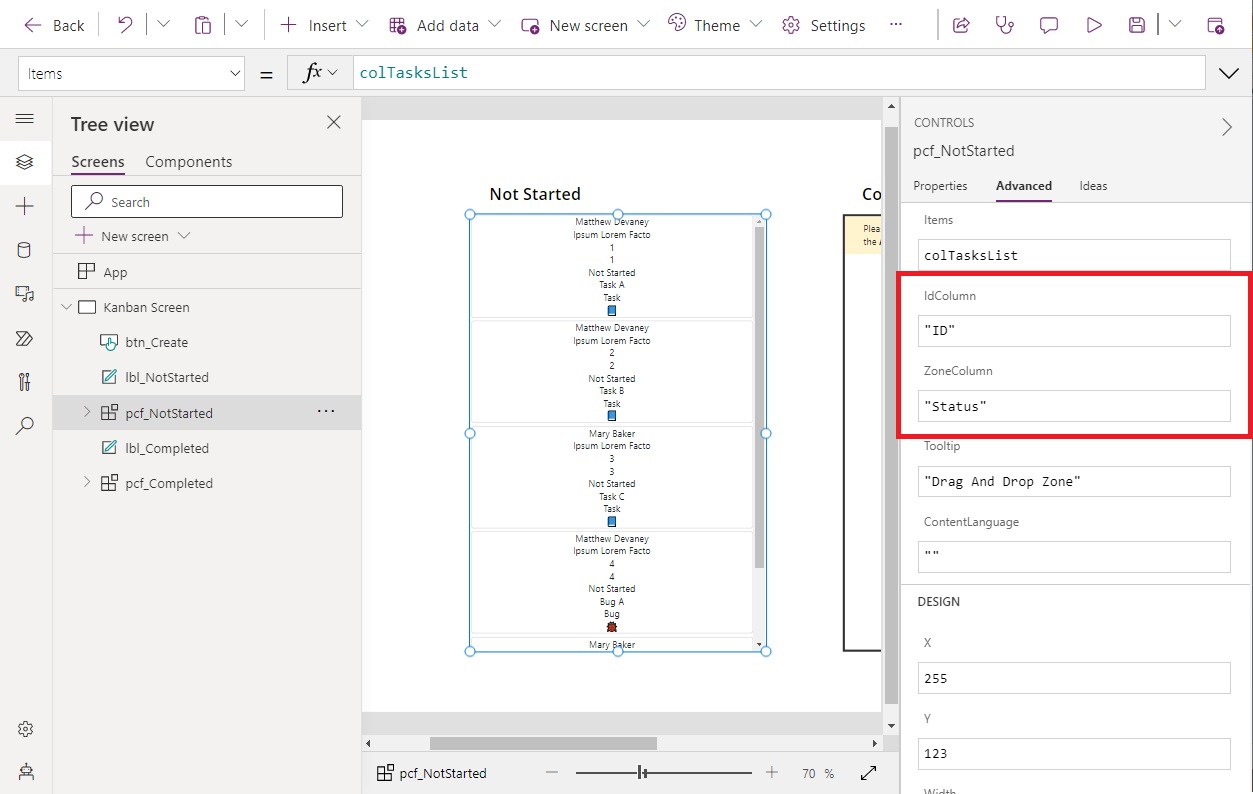The width and height of the screenshot is (1253, 794).
Task: Select the Data icon on the left rail
Action: pos(25,249)
